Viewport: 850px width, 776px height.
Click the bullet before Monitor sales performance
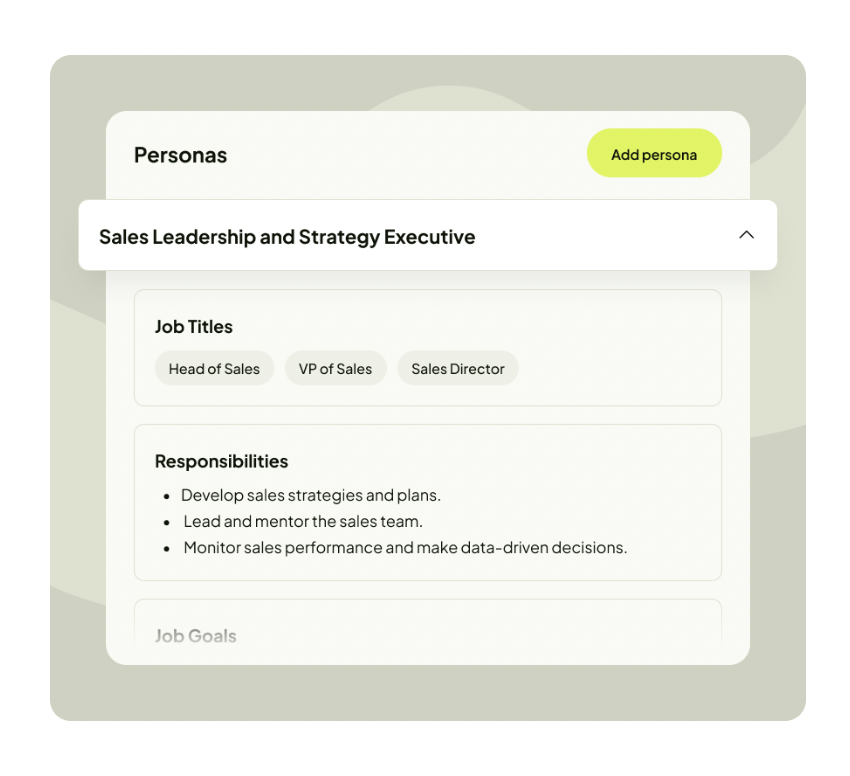coord(166,548)
